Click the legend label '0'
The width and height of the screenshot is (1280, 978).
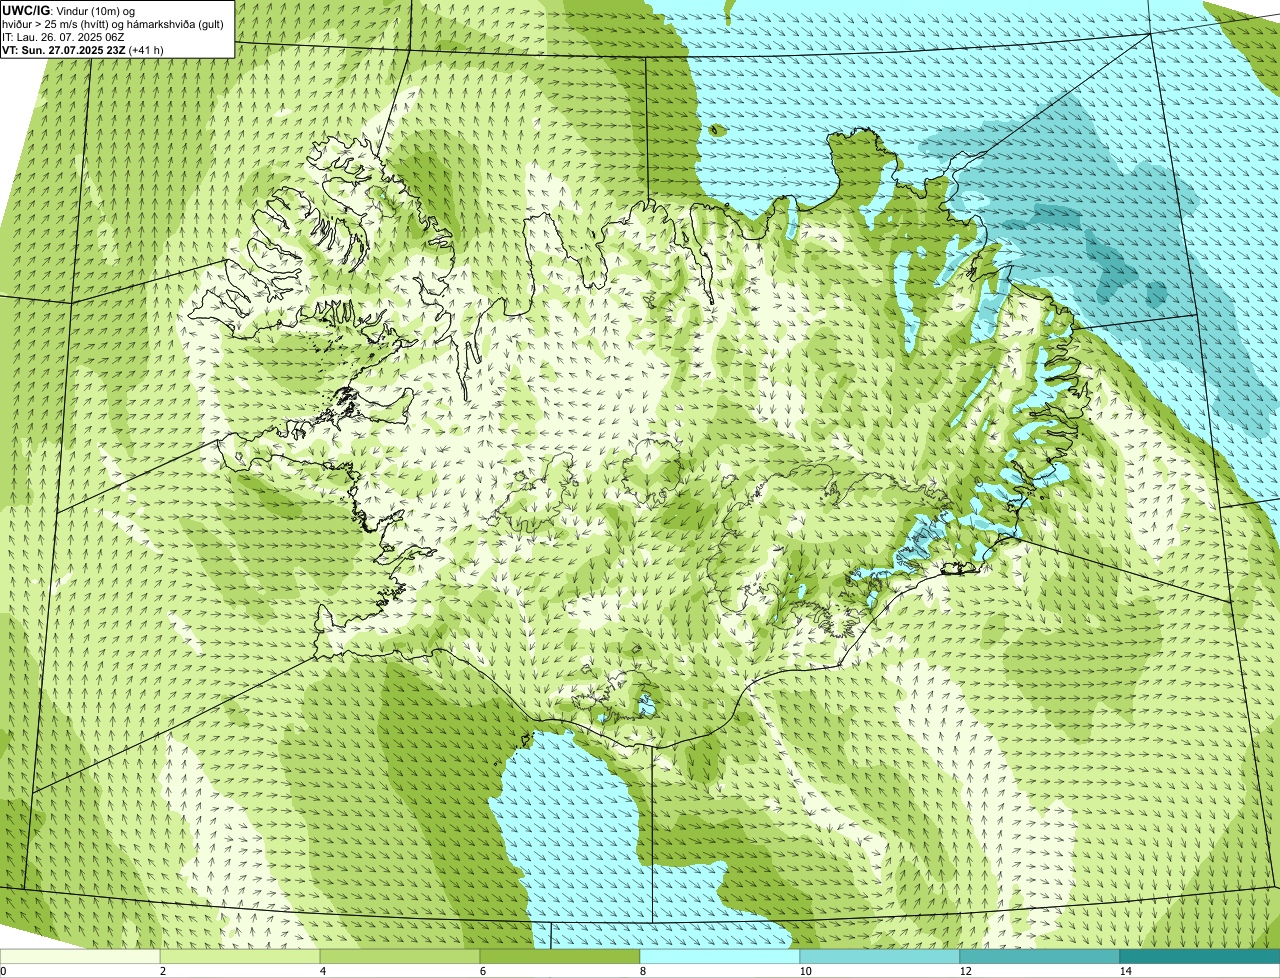point(3,971)
